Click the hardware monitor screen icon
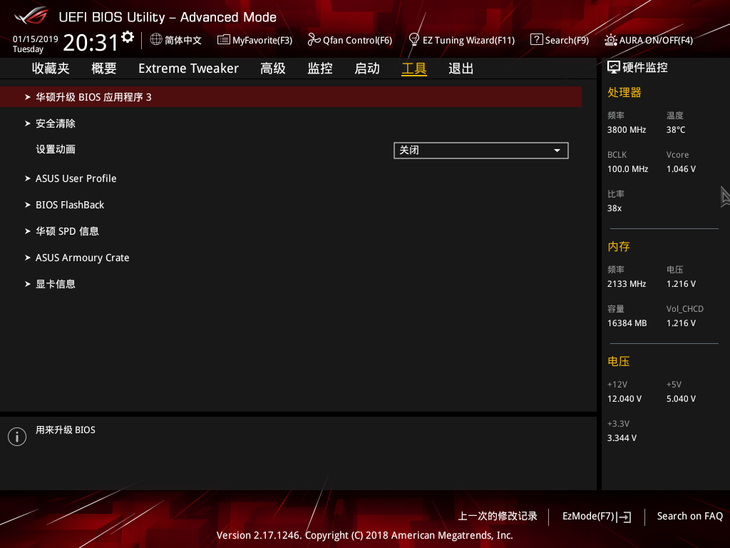 614,68
